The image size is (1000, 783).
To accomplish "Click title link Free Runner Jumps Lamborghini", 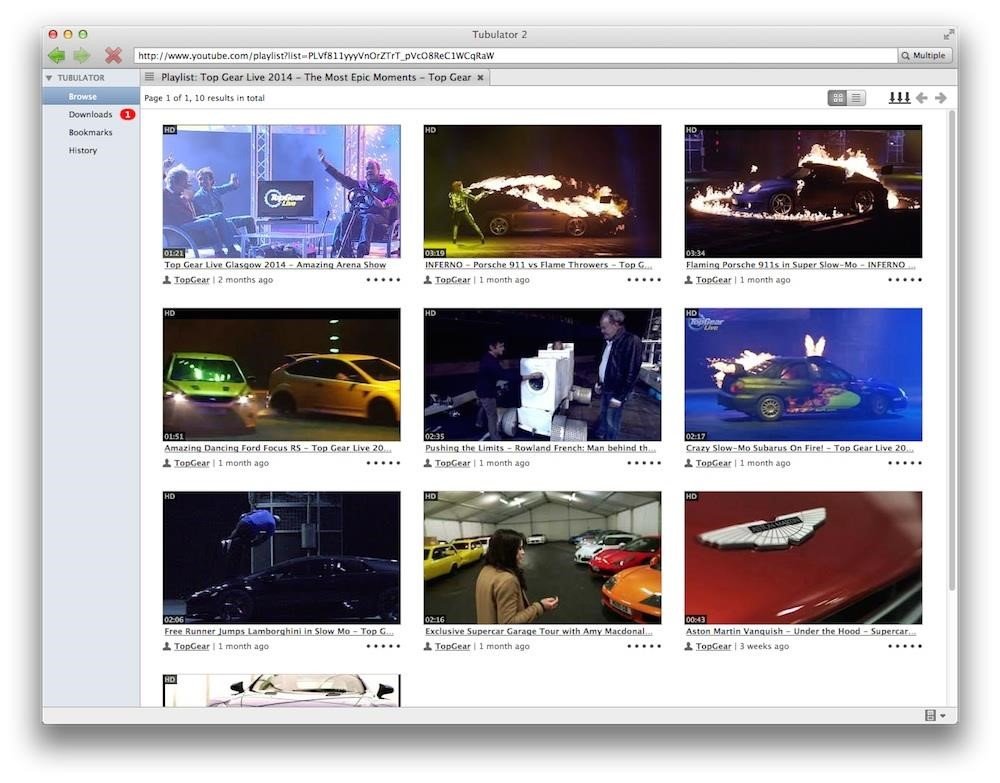I will coord(279,631).
